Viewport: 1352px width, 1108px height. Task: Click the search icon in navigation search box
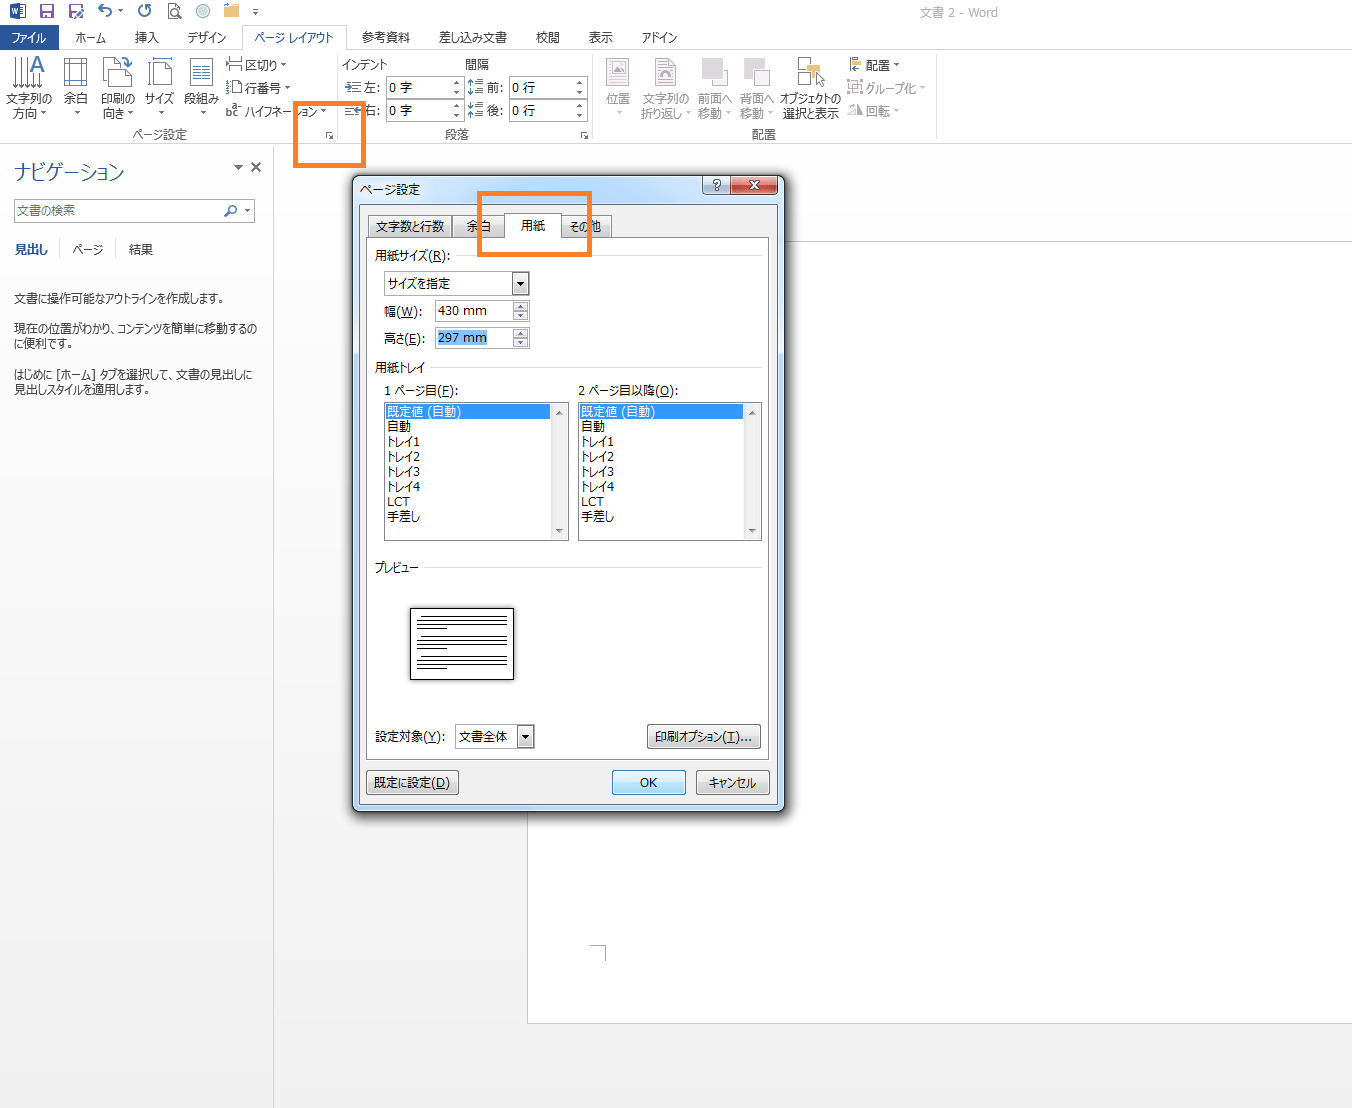point(231,210)
